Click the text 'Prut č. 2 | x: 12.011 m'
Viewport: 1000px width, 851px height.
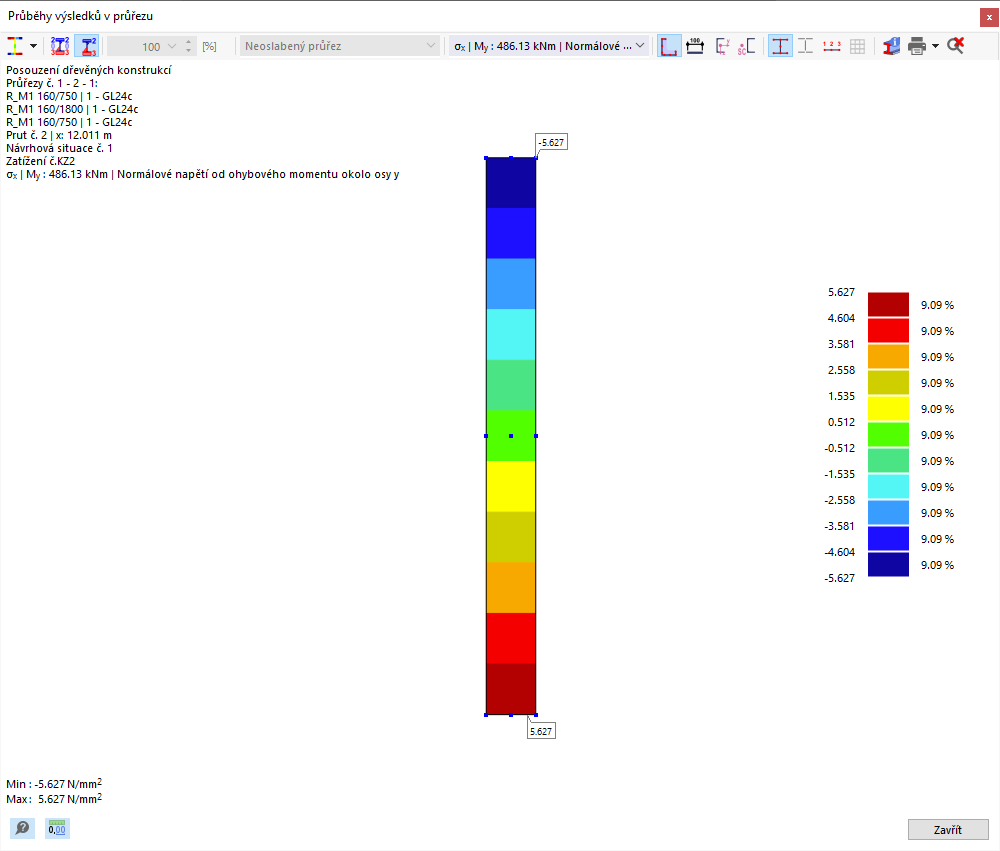click(59, 135)
